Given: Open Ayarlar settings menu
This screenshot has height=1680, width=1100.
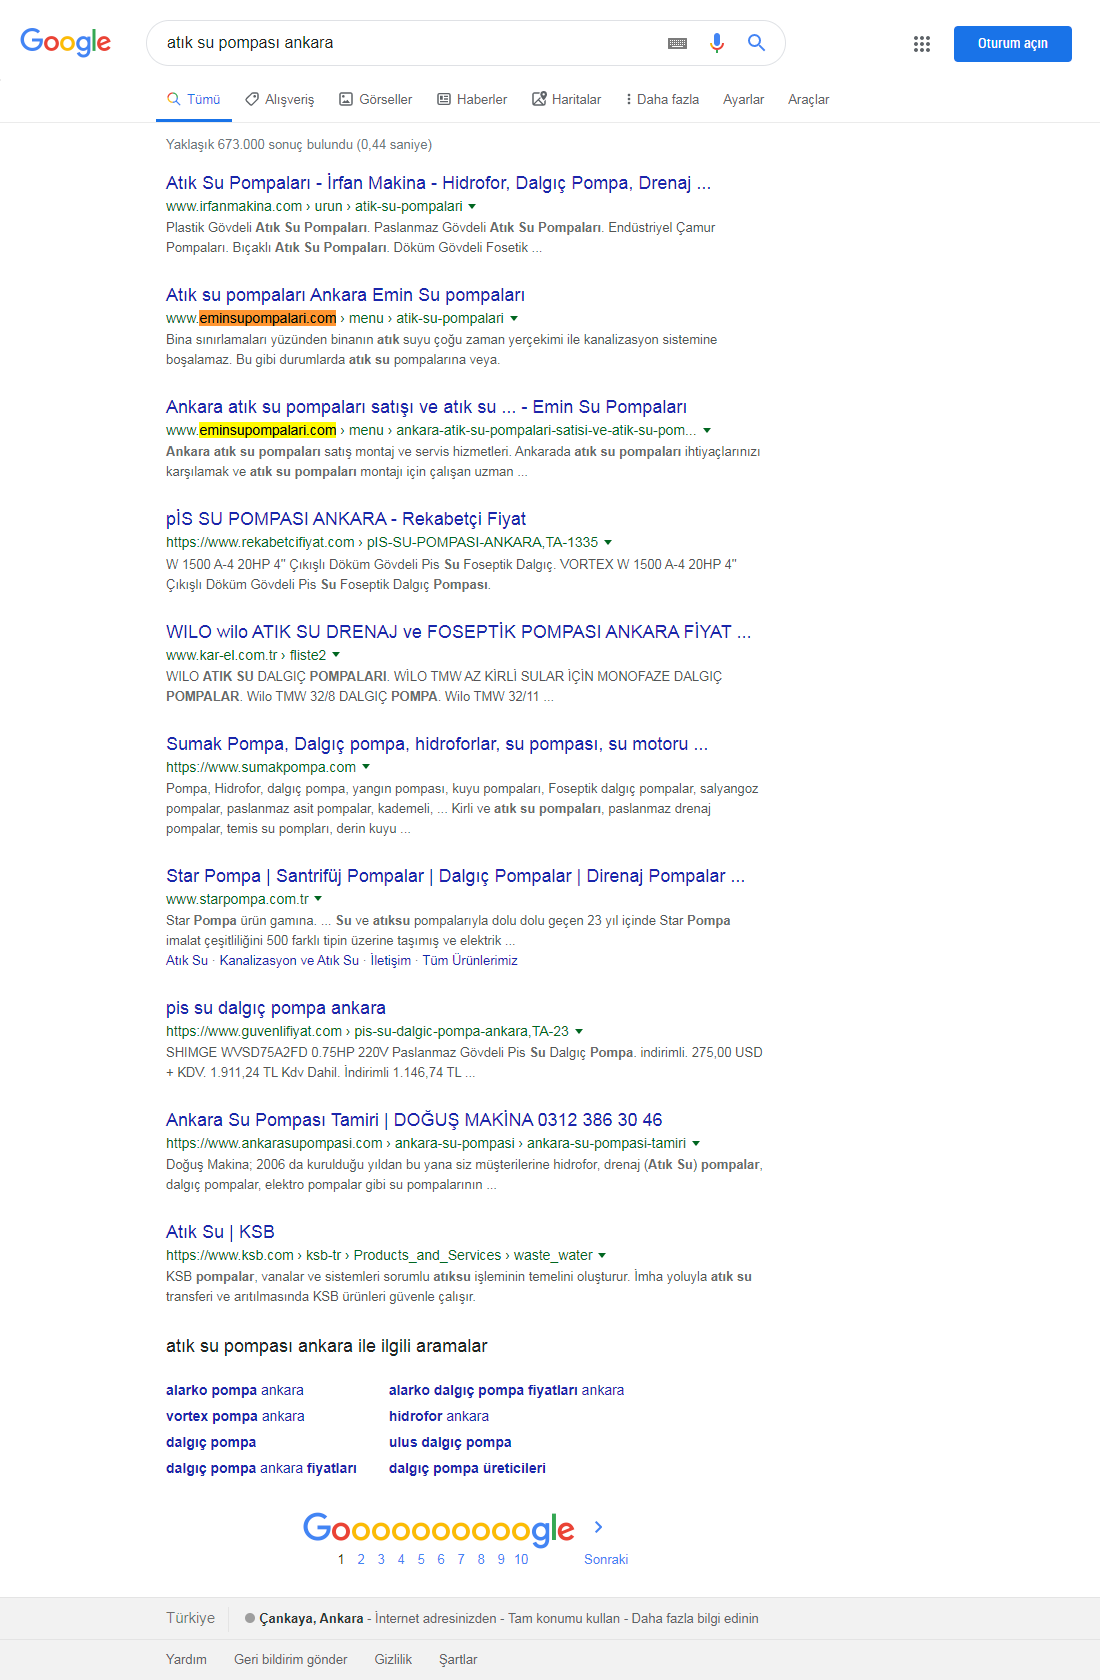Looking at the screenshot, I should point(743,99).
